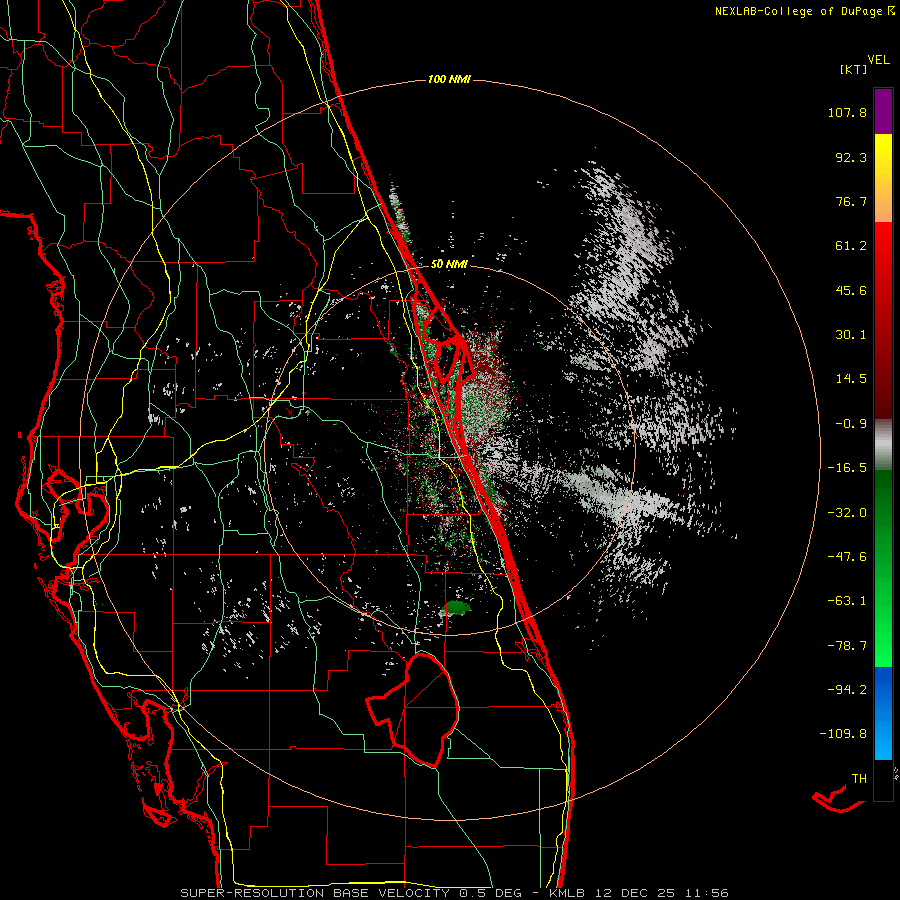Click the [KT] units label
This screenshot has width=900, height=900.
(854, 69)
